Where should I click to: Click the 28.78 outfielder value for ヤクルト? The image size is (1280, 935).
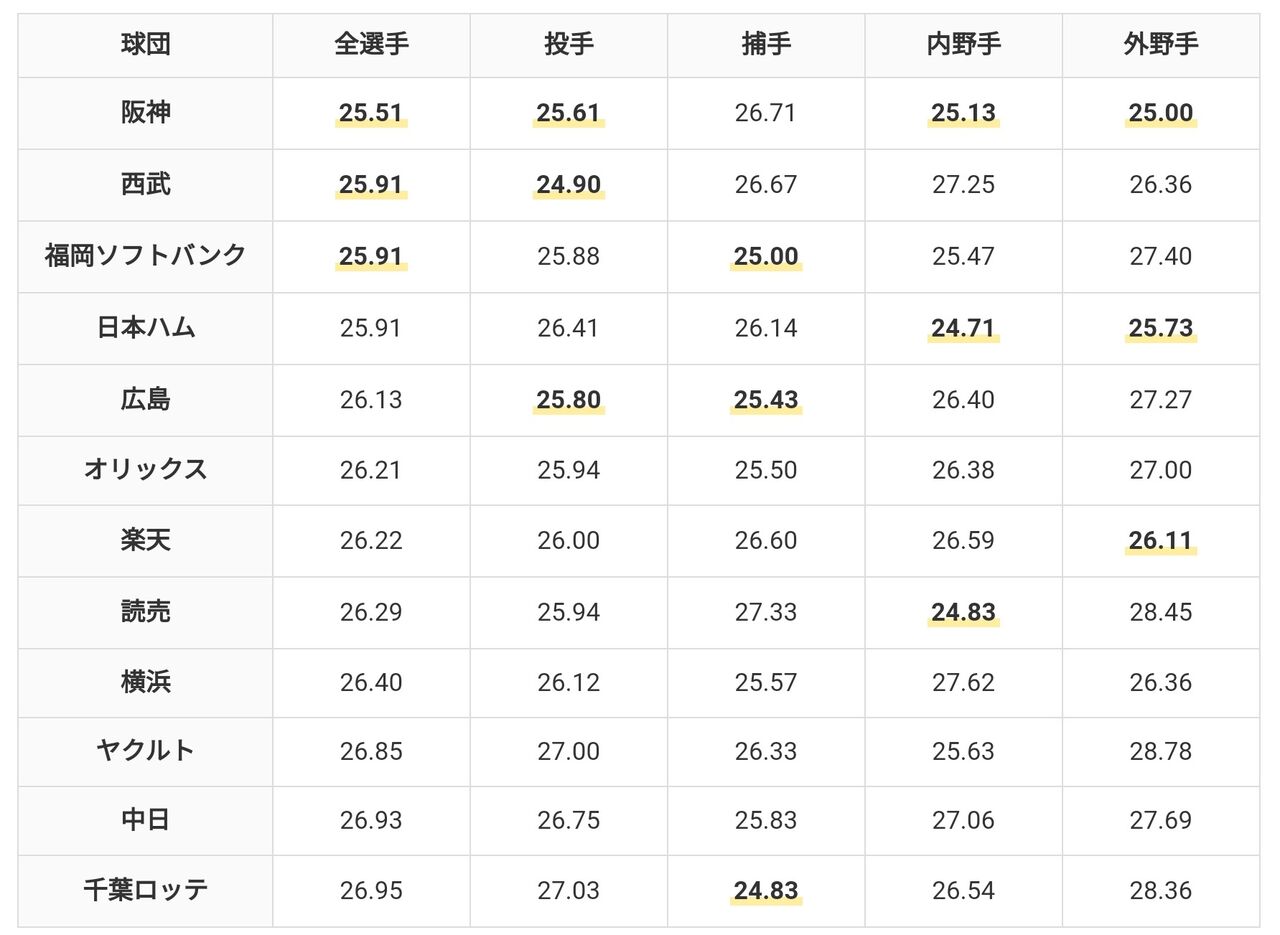pyautogui.click(x=1160, y=752)
